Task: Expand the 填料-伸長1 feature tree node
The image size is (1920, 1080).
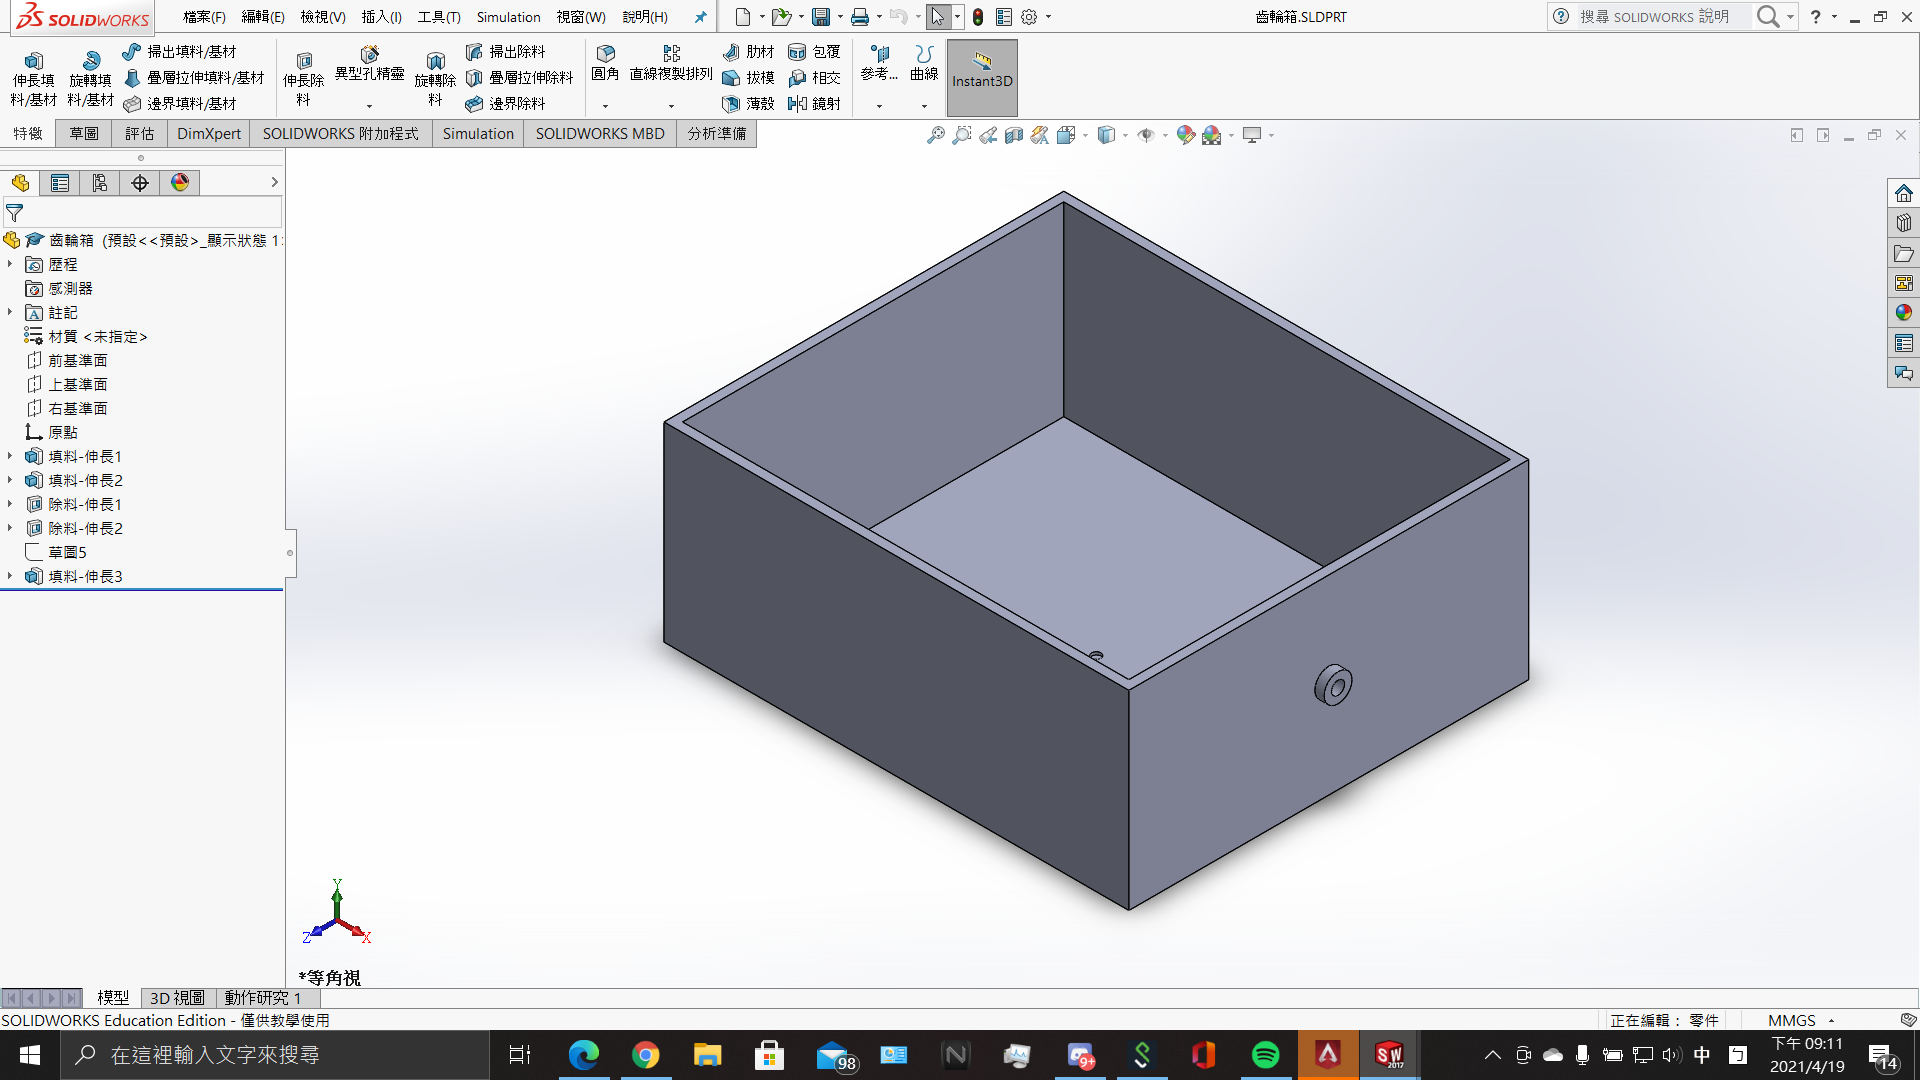Action: [x=10, y=456]
